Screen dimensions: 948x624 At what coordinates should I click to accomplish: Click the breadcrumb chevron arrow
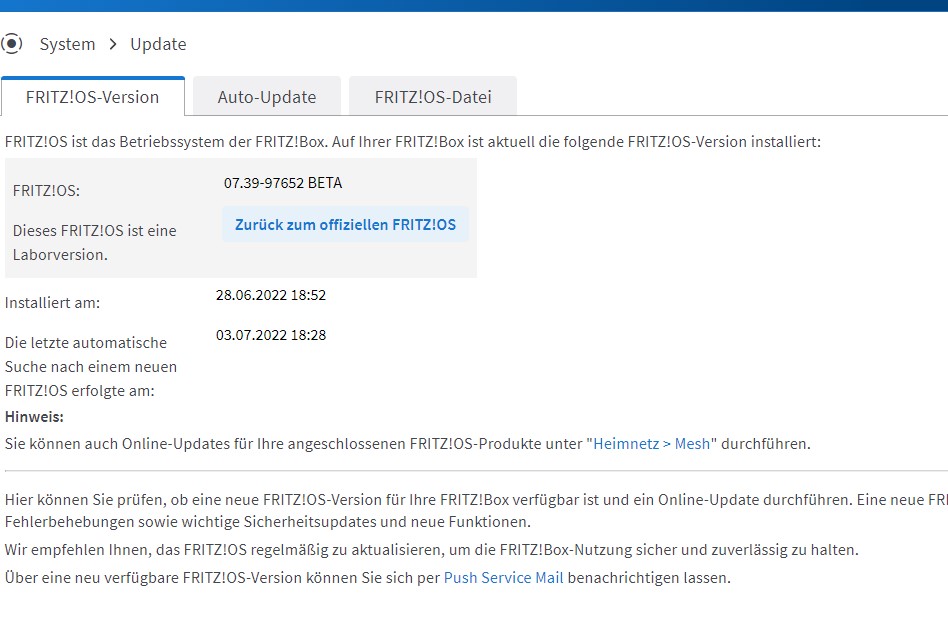[x=113, y=44]
